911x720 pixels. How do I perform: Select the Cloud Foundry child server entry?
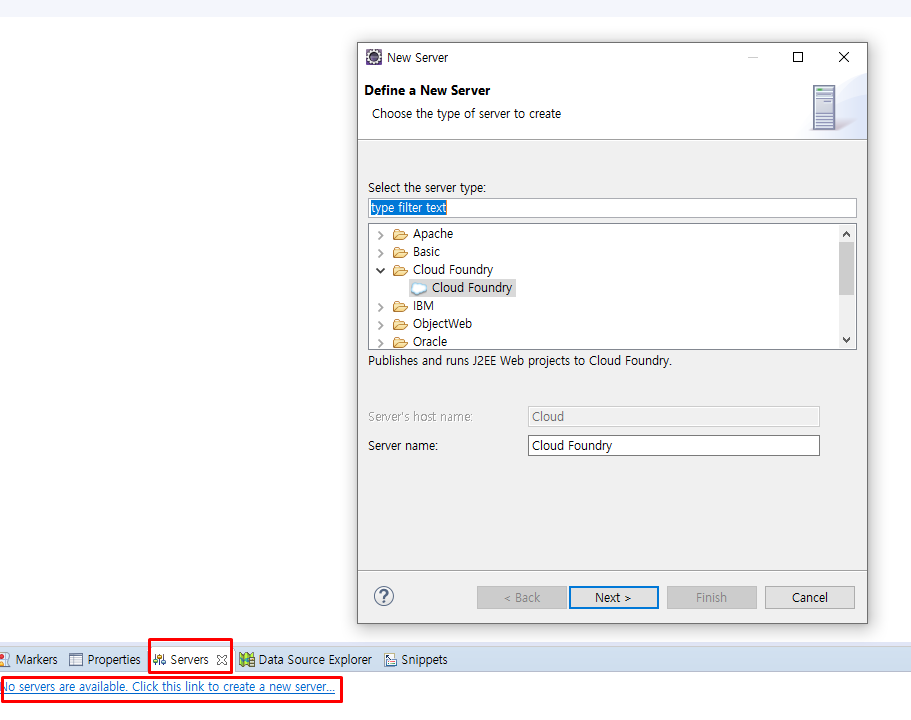click(x=472, y=288)
